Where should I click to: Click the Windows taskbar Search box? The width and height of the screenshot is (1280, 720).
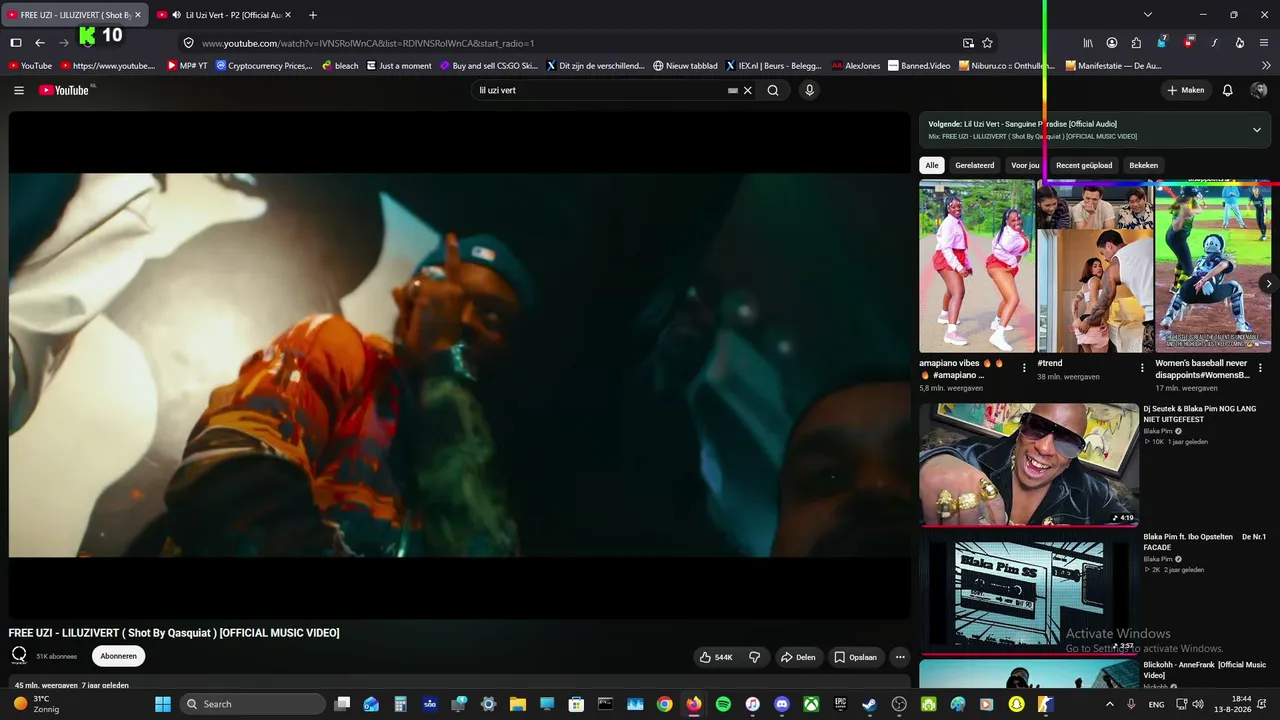point(253,704)
